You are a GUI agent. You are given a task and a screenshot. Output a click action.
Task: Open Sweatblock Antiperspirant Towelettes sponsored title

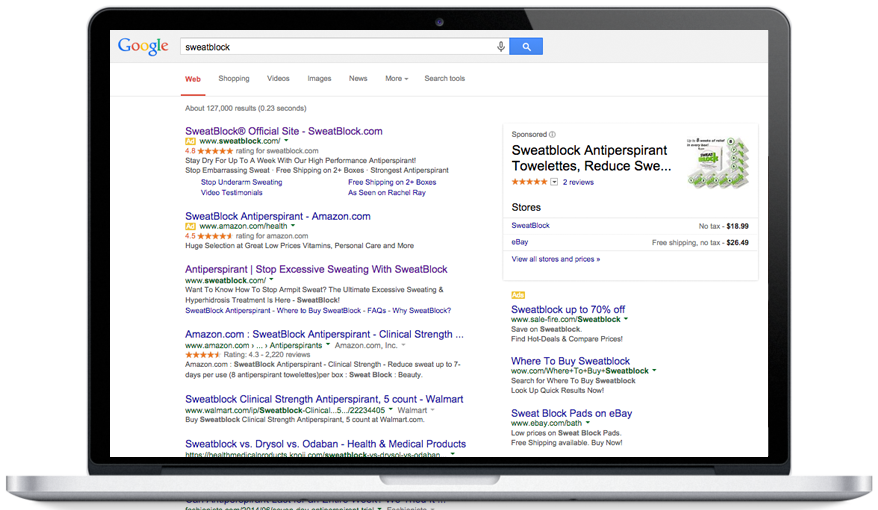(x=591, y=158)
